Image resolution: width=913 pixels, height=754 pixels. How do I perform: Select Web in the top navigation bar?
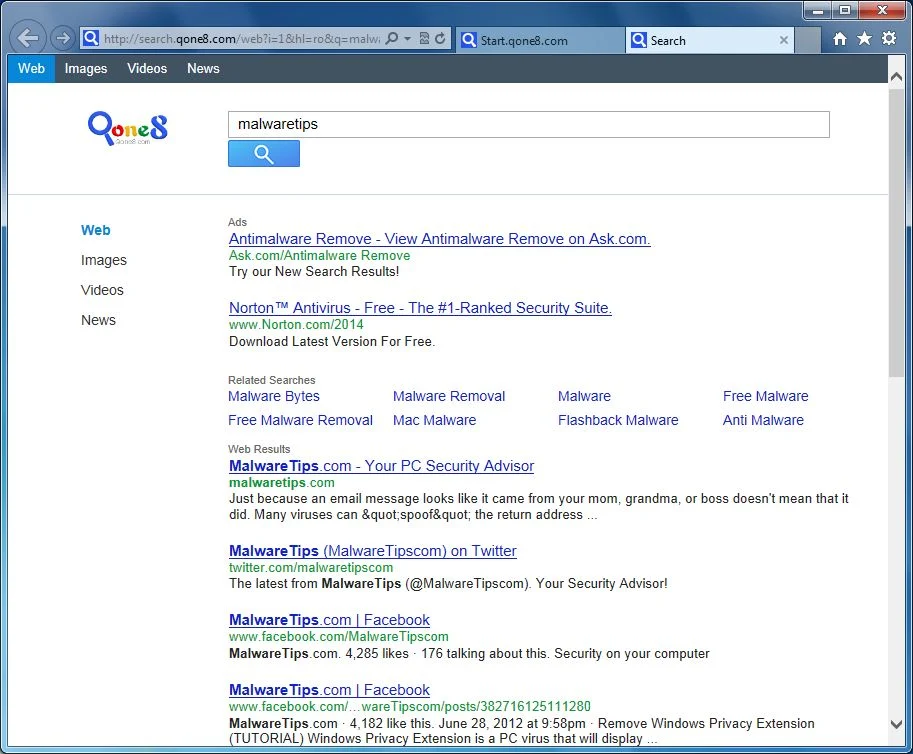pyautogui.click(x=31, y=69)
